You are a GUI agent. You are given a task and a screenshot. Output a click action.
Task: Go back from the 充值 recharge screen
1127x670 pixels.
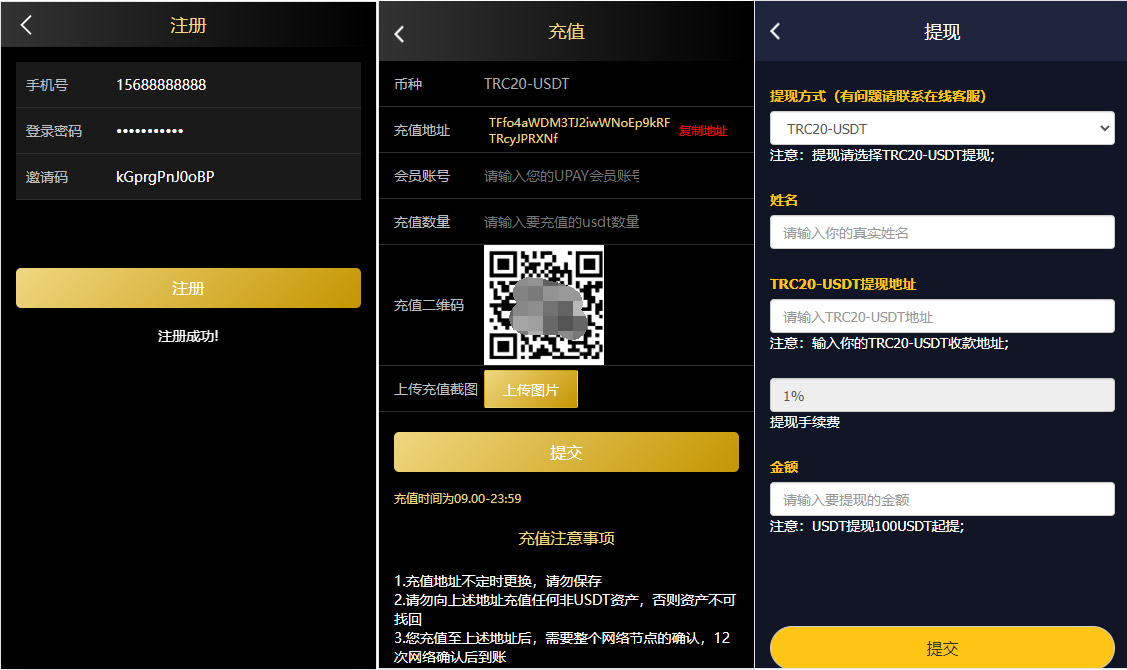400,34
